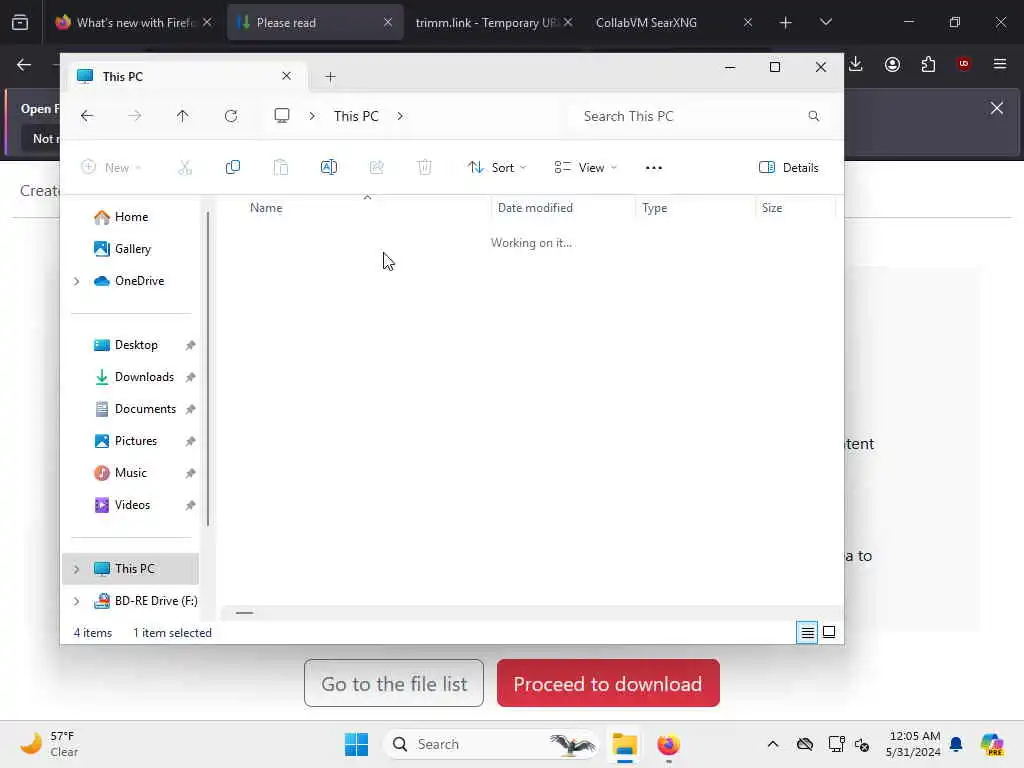This screenshot has width=1024, height=768.
Task: Click the Share icon in Explorer toolbar
Action: tap(377, 167)
